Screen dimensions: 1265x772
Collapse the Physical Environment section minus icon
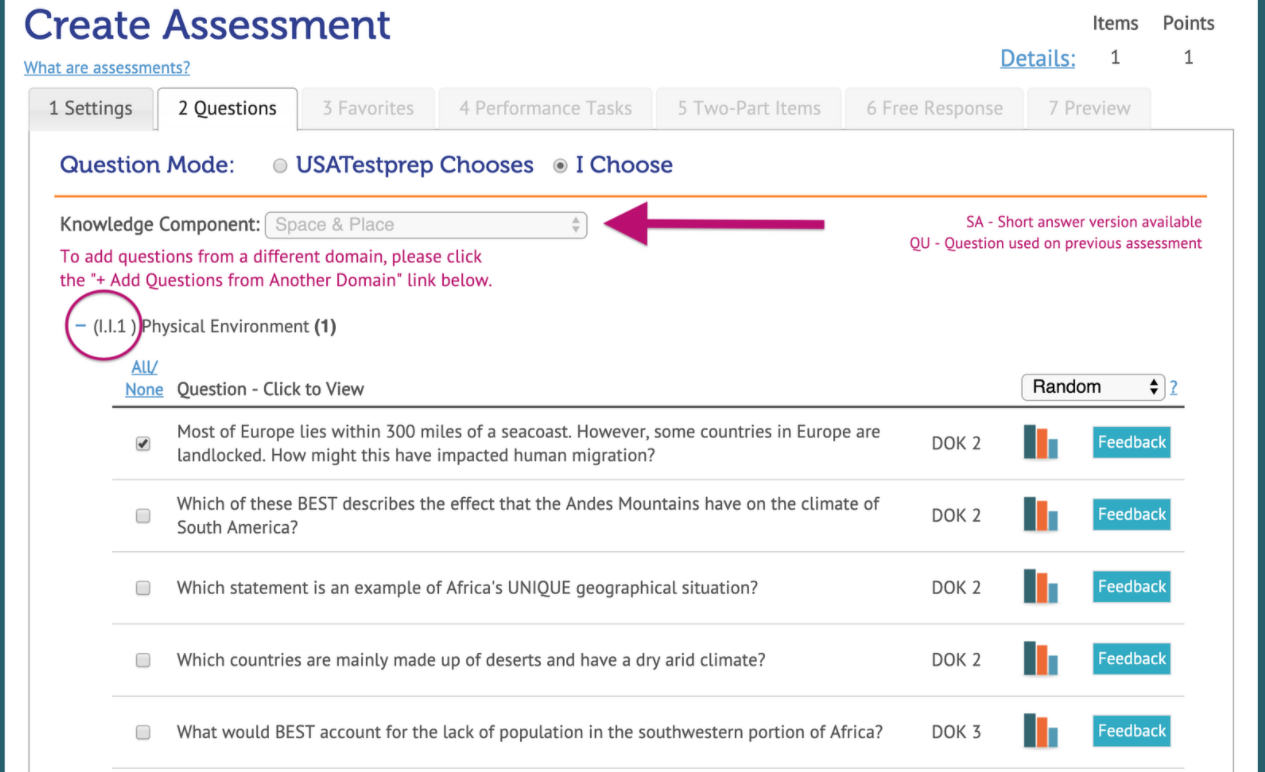(x=80, y=326)
